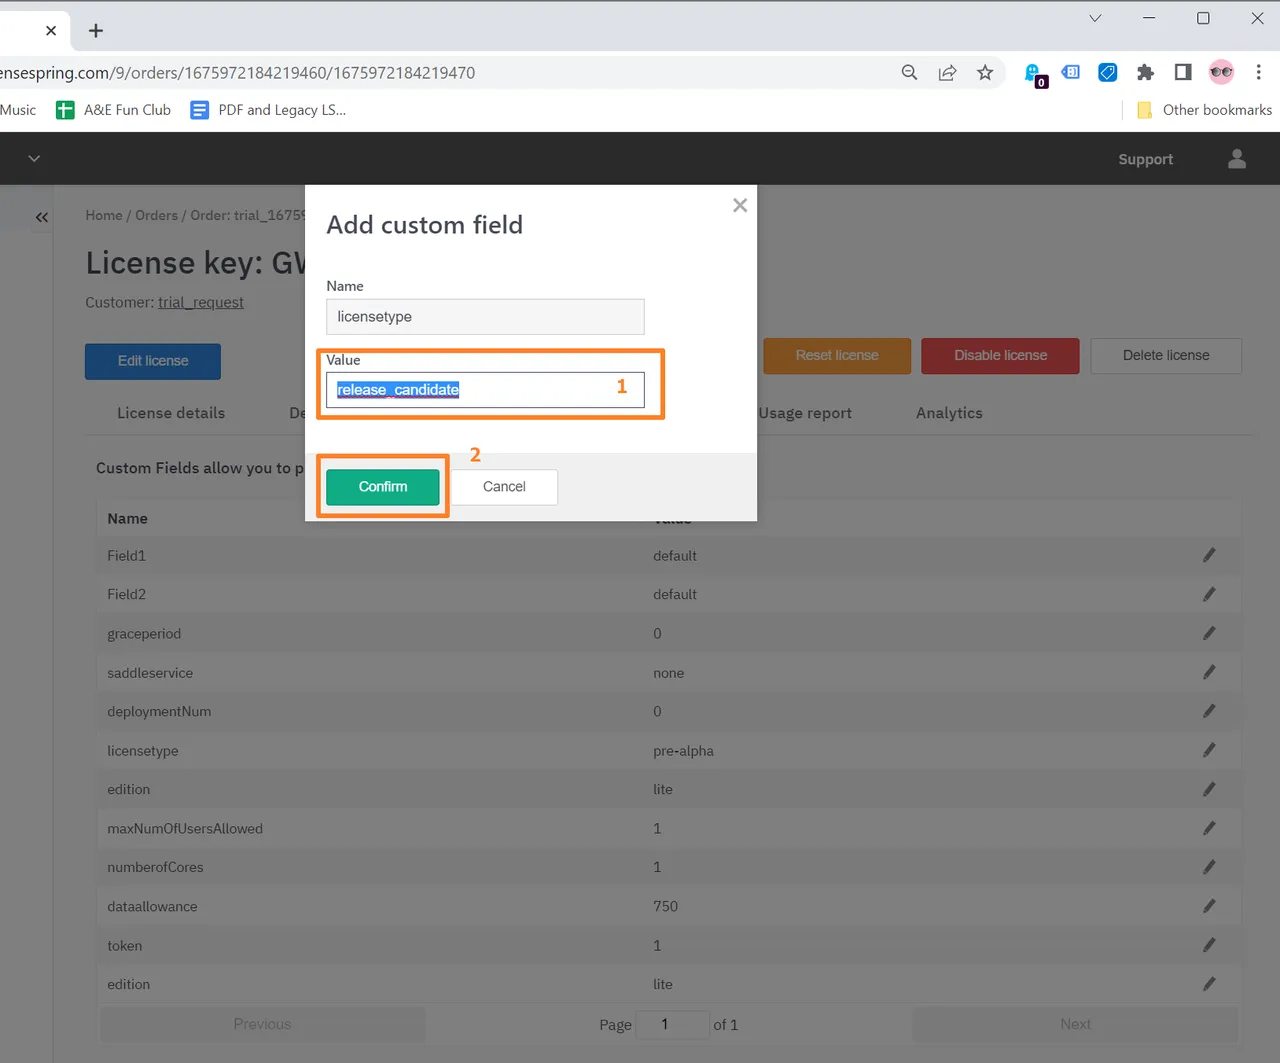Edit the dataallowance value using its pencil icon
This screenshot has height=1063, width=1280.
[x=1209, y=906]
